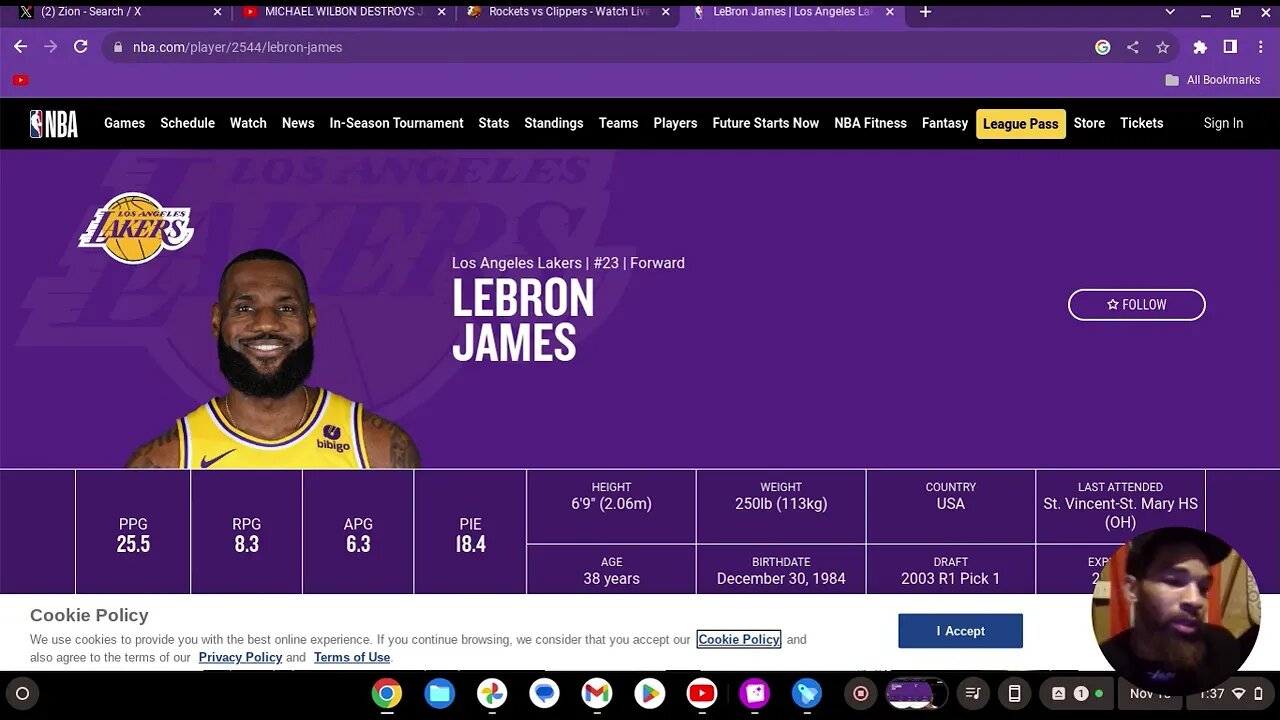Open the Messages app on the shelf
Image resolution: width=1280 pixels, height=720 pixels.
pyautogui.click(x=544, y=693)
